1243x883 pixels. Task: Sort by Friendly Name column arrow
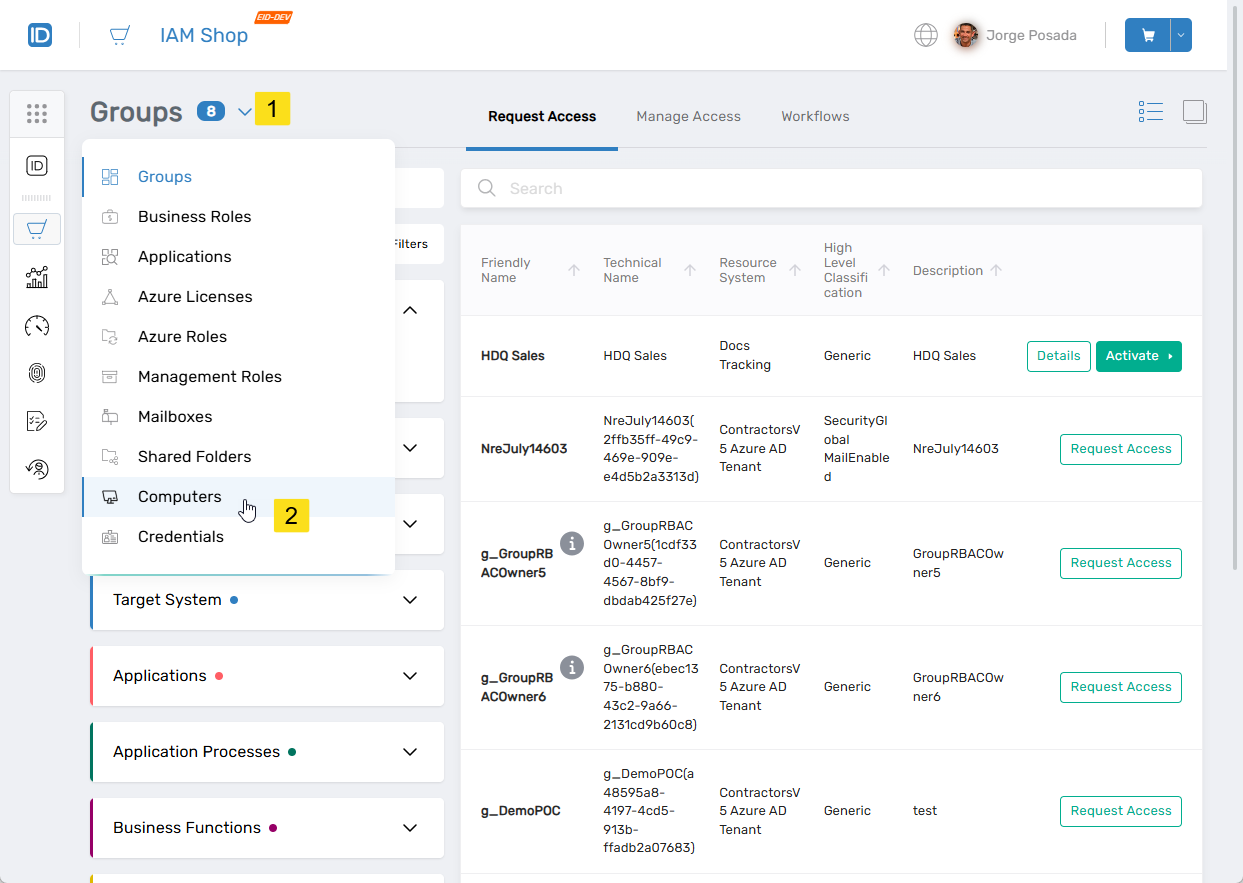(x=574, y=270)
